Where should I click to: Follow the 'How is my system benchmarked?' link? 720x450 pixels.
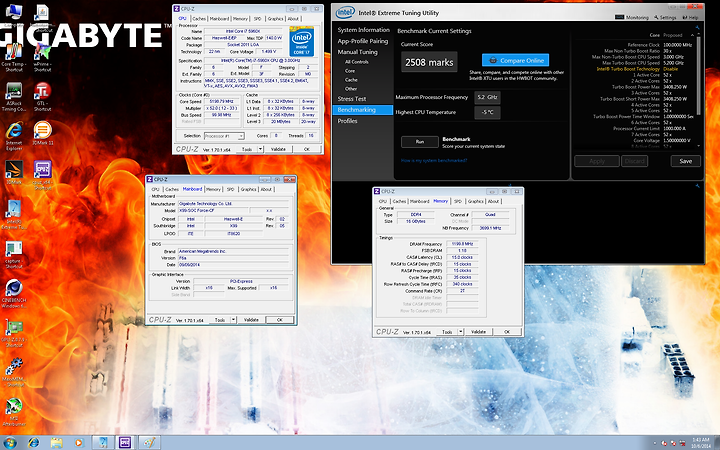tap(434, 160)
